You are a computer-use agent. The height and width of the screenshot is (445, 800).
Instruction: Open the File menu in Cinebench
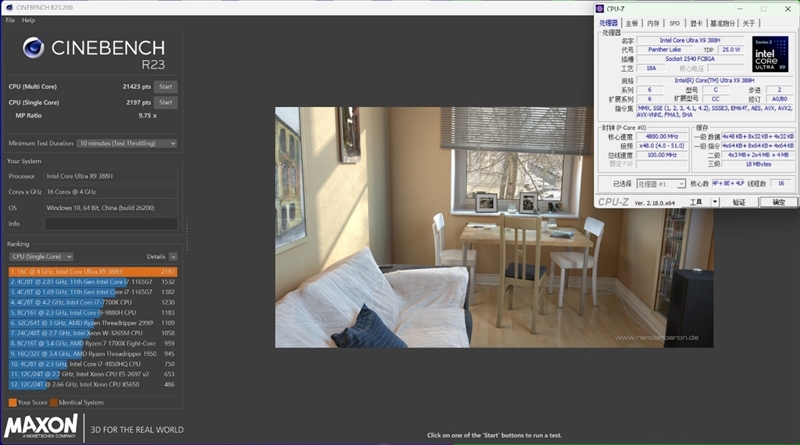coord(10,20)
